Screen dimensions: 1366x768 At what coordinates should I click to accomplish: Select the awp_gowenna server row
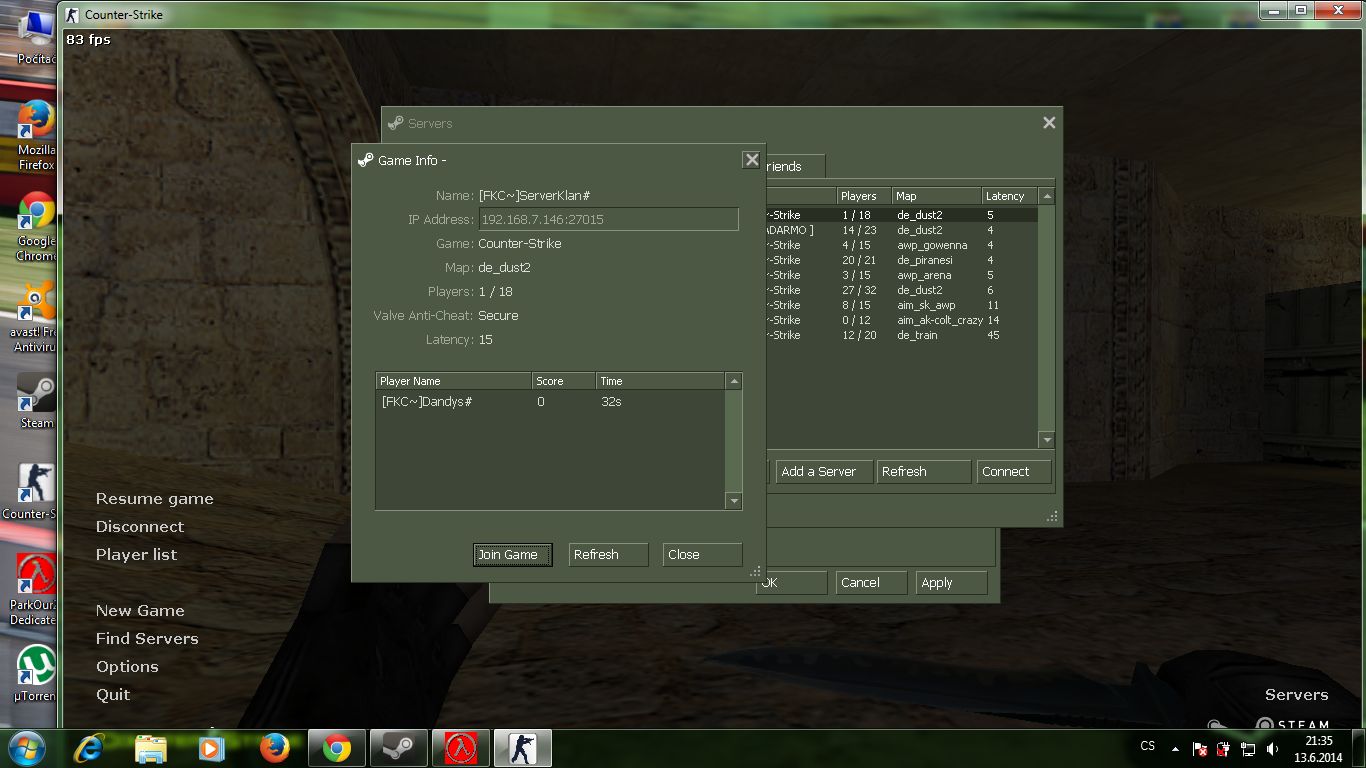[902, 245]
